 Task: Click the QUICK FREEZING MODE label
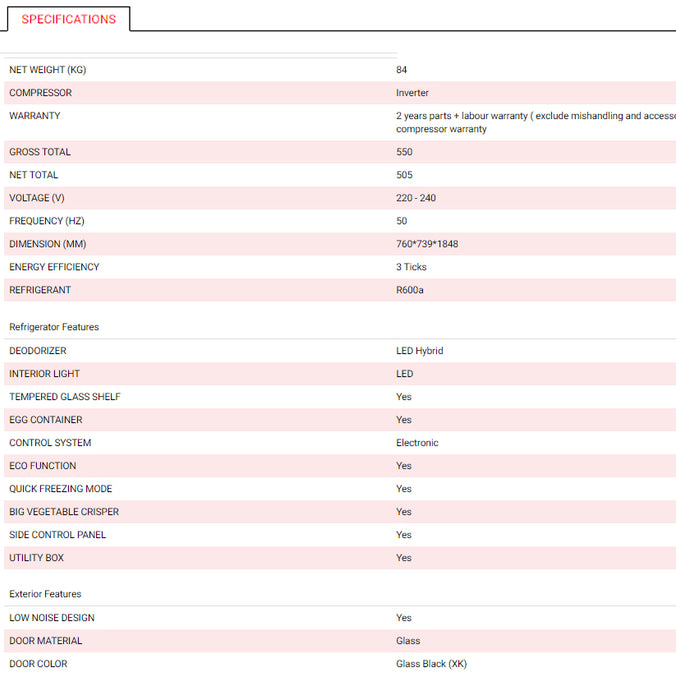pos(60,489)
